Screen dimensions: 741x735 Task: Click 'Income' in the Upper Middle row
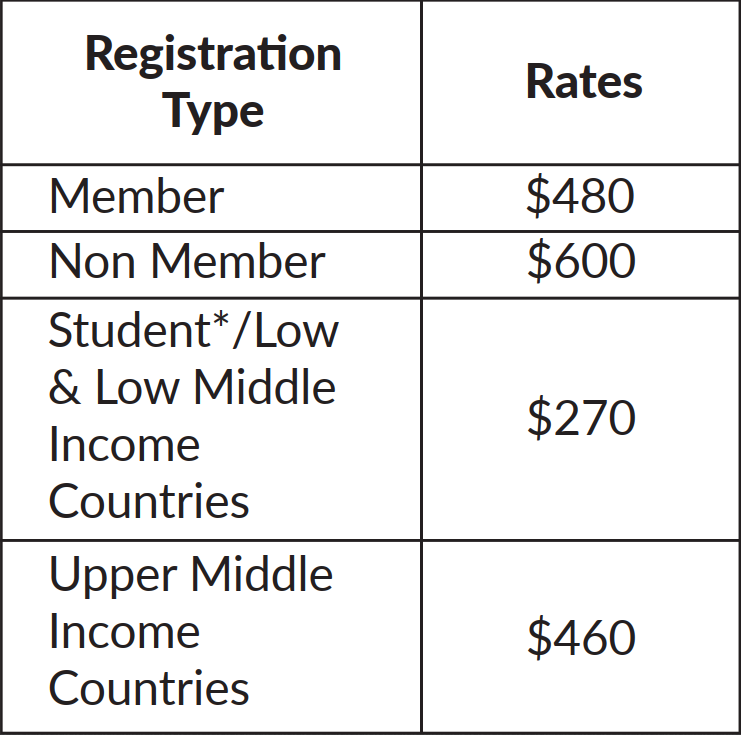click(124, 632)
